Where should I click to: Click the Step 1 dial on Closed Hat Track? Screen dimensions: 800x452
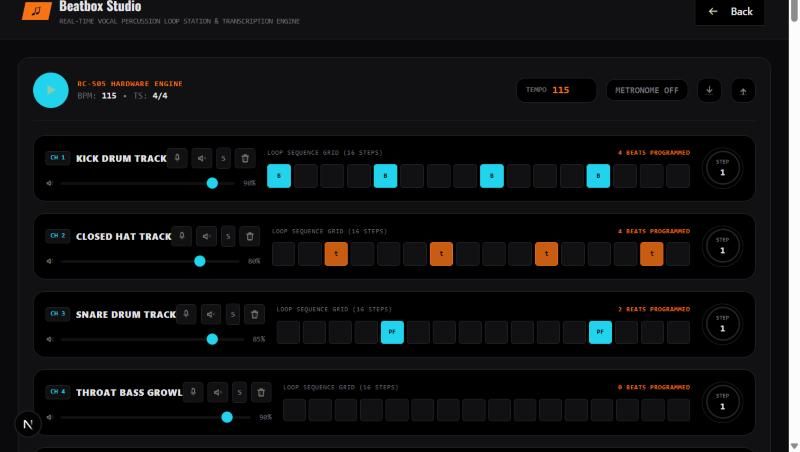(722, 246)
